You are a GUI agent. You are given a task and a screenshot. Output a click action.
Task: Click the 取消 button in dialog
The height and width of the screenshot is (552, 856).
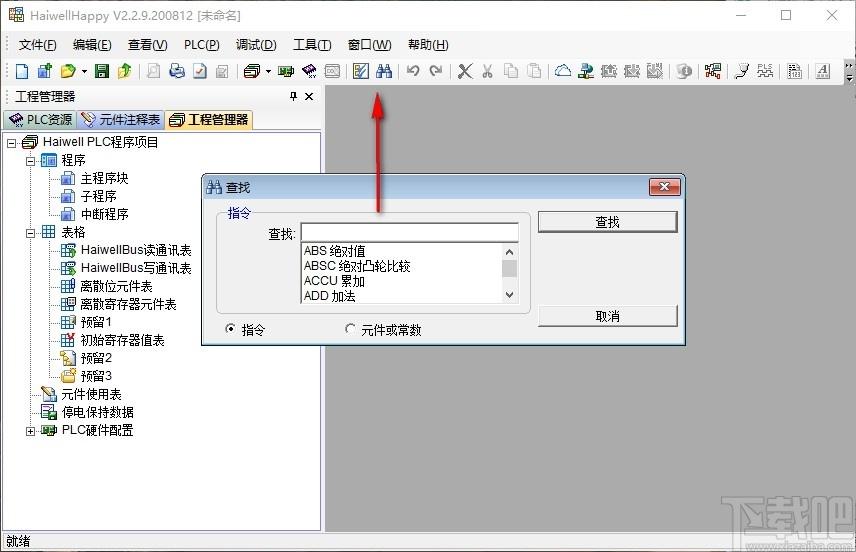(x=608, y=316)
